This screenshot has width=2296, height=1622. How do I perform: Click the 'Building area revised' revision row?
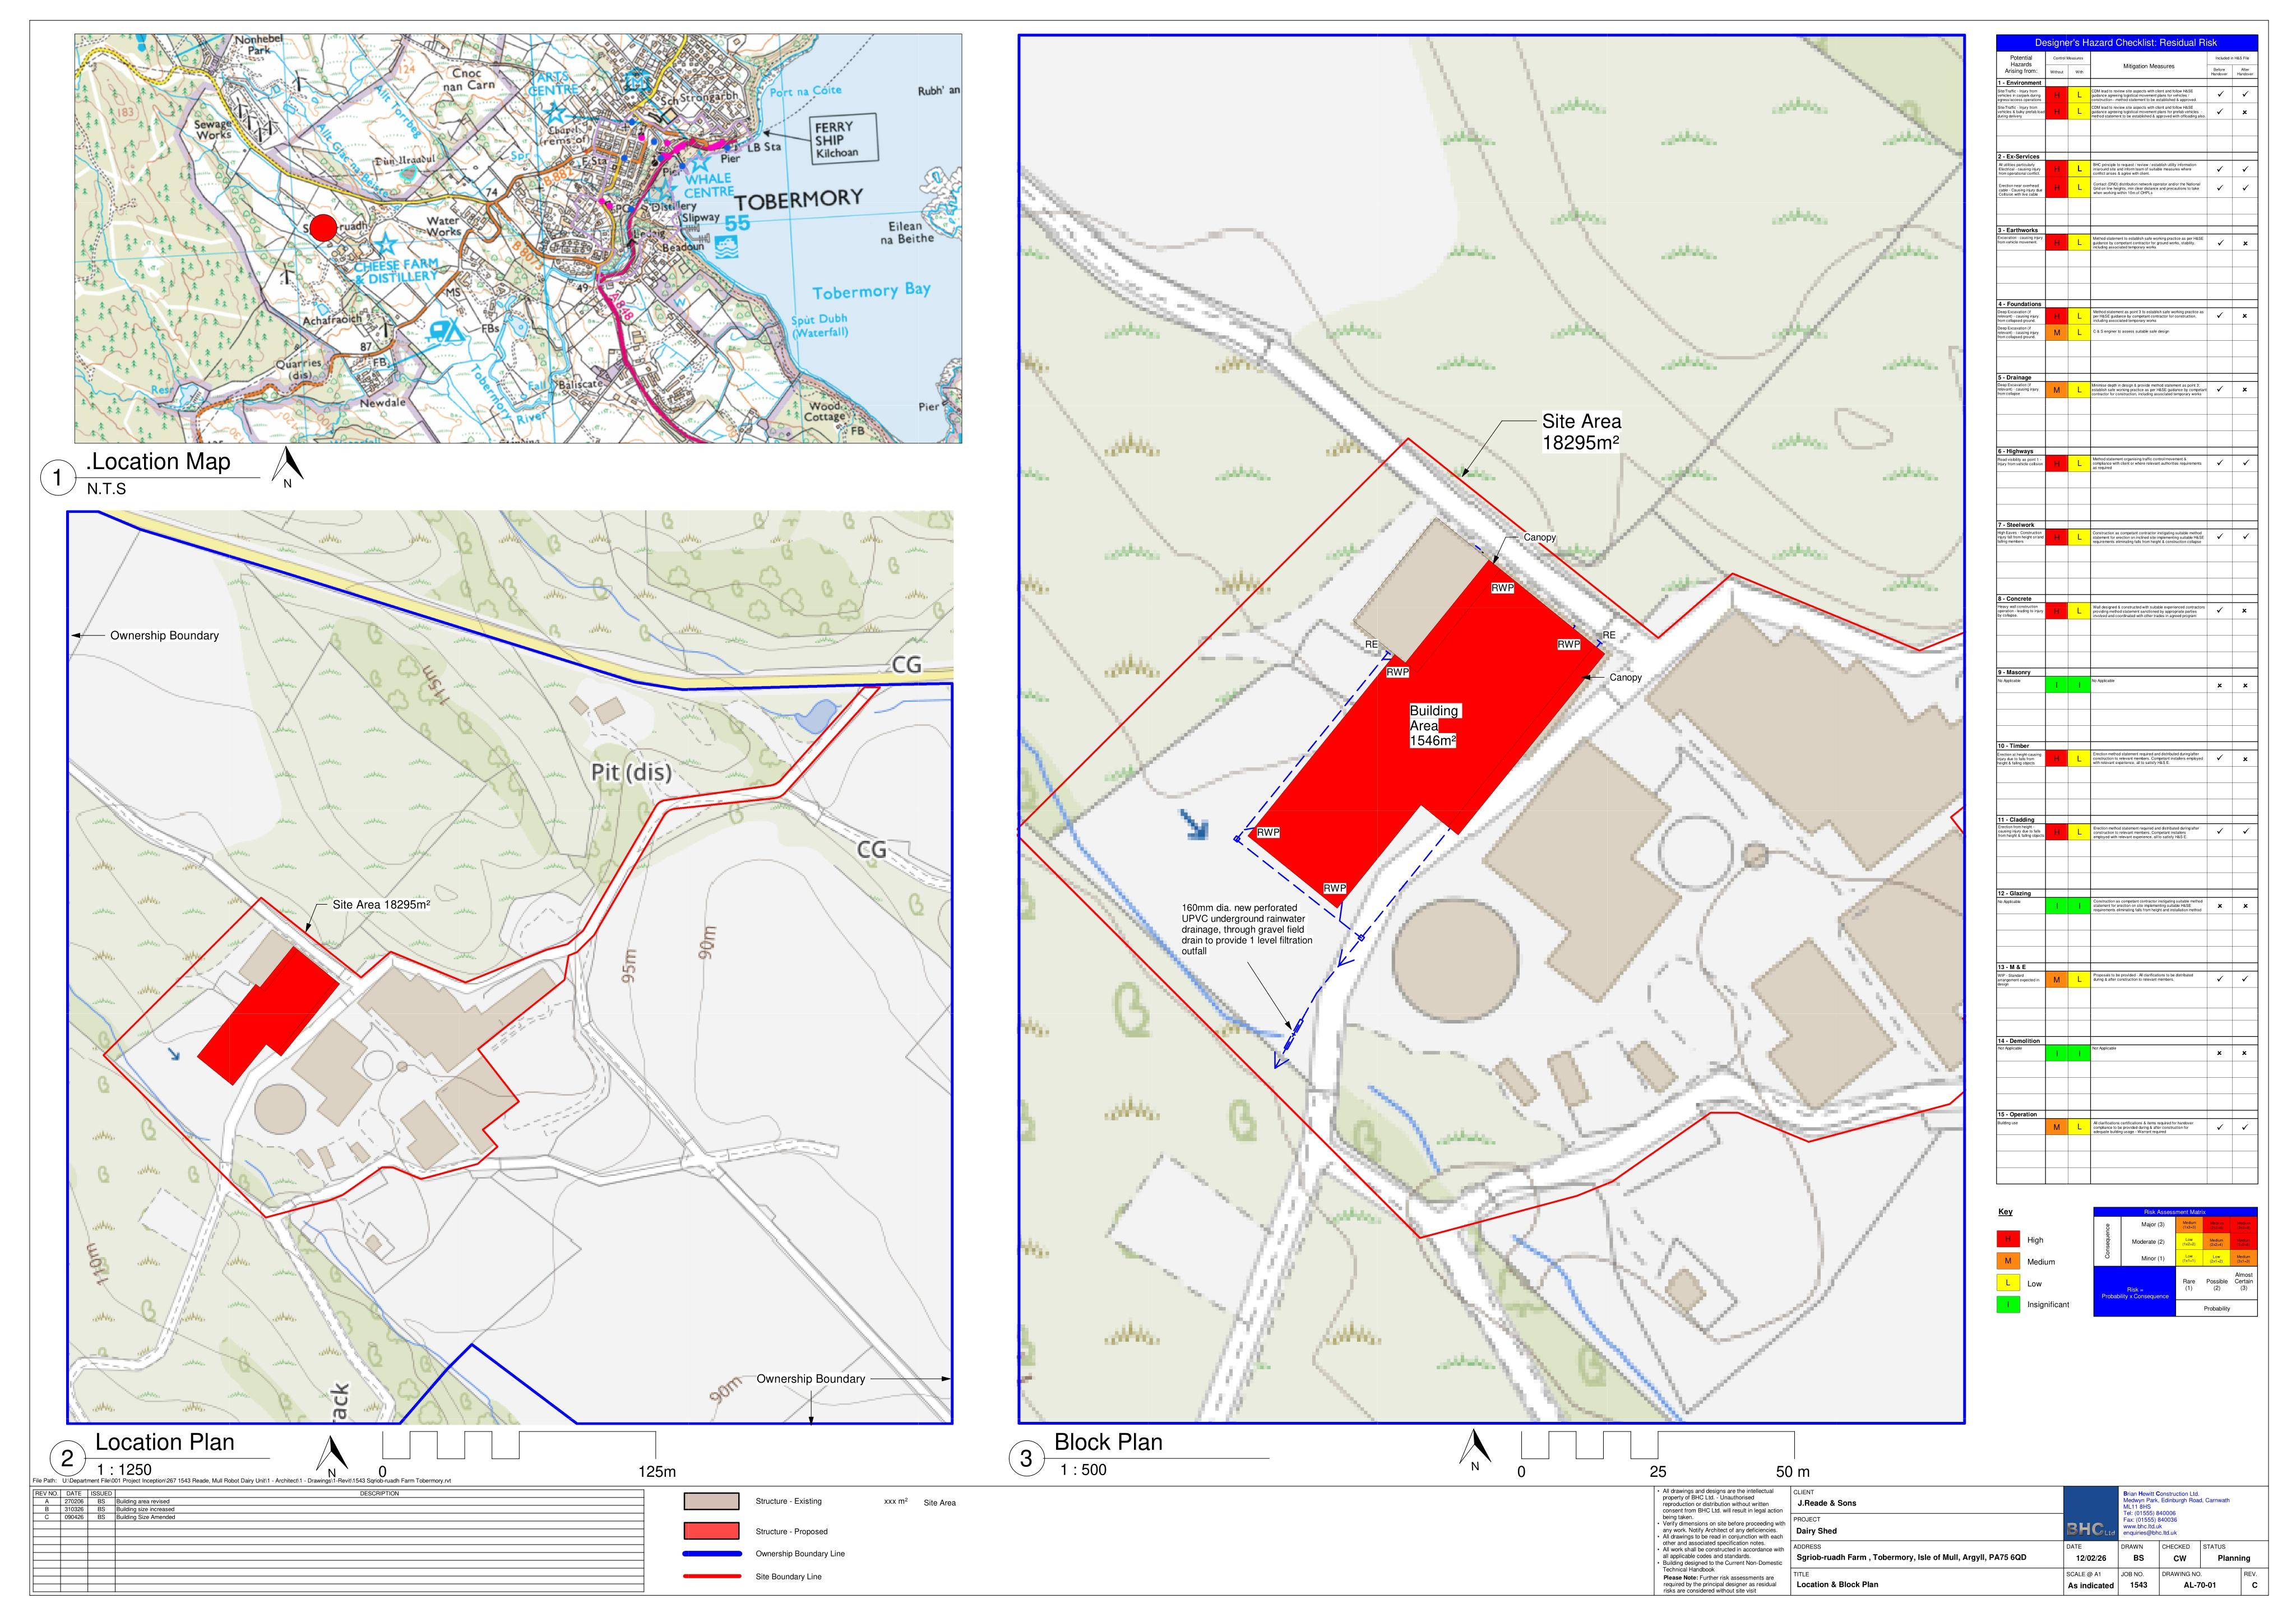338,1501
